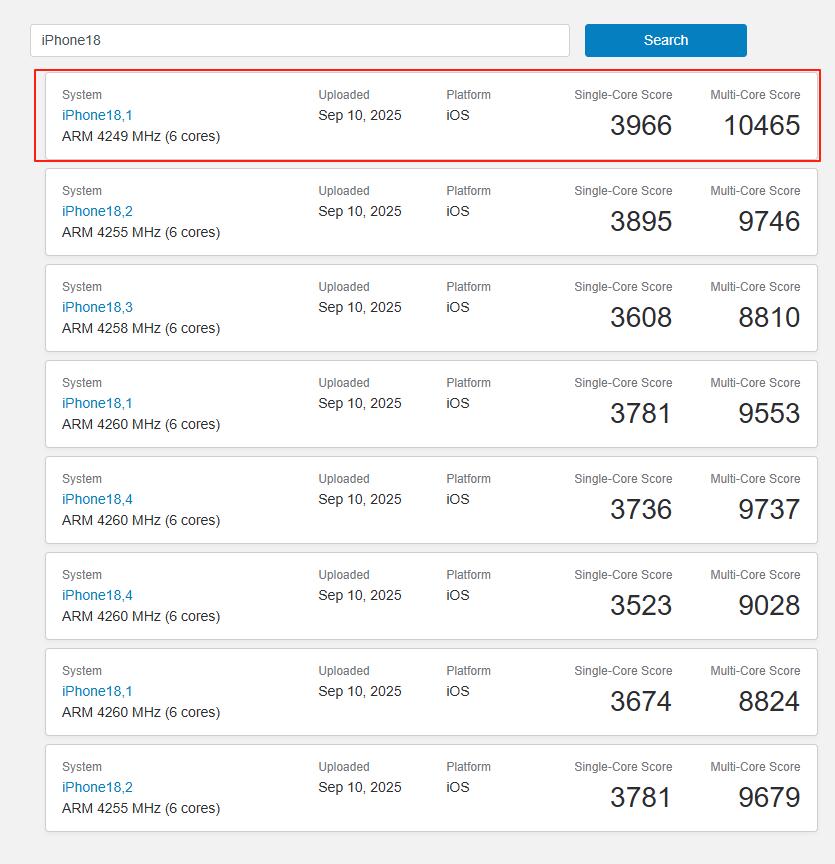This screenshot has height=864, width=835.
Task: Open iPhone18,1 result with 10465 multi-core score
Action: click(97, 115)
